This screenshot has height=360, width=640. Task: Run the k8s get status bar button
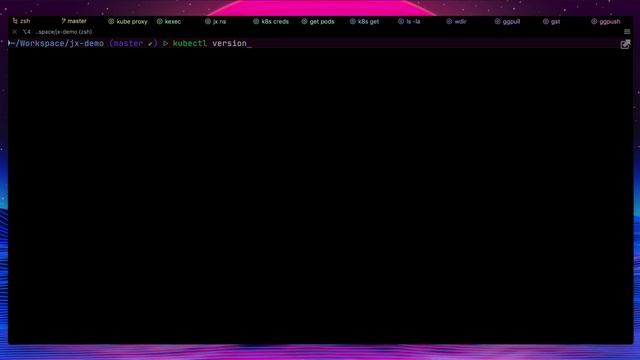click(364, 21)
